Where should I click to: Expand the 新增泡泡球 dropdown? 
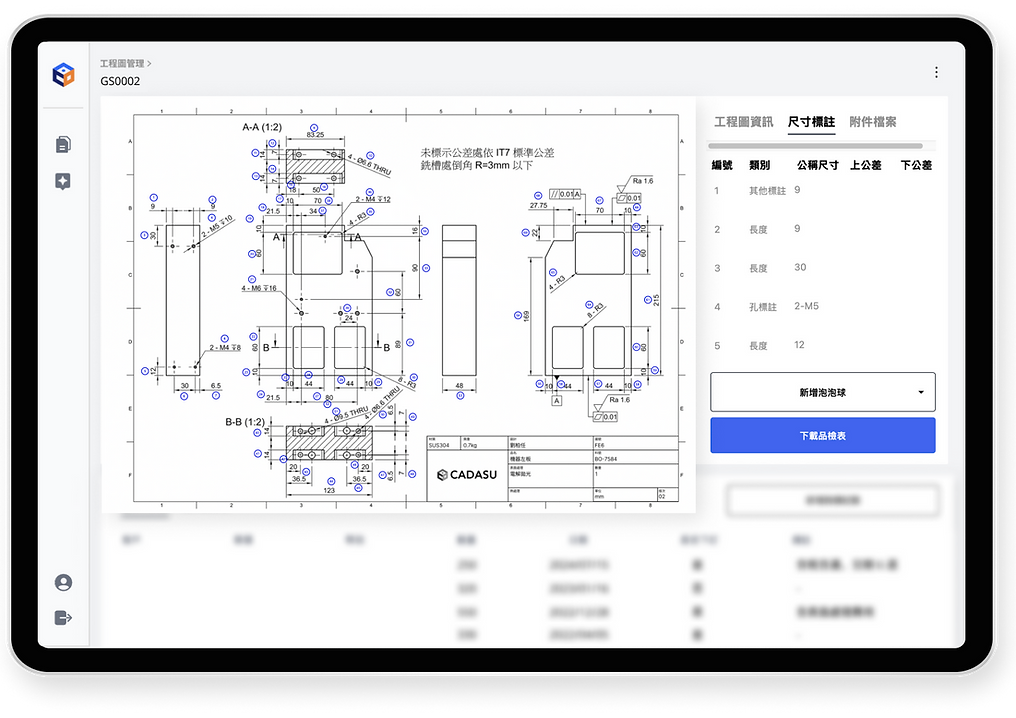[x=823, y=392]
